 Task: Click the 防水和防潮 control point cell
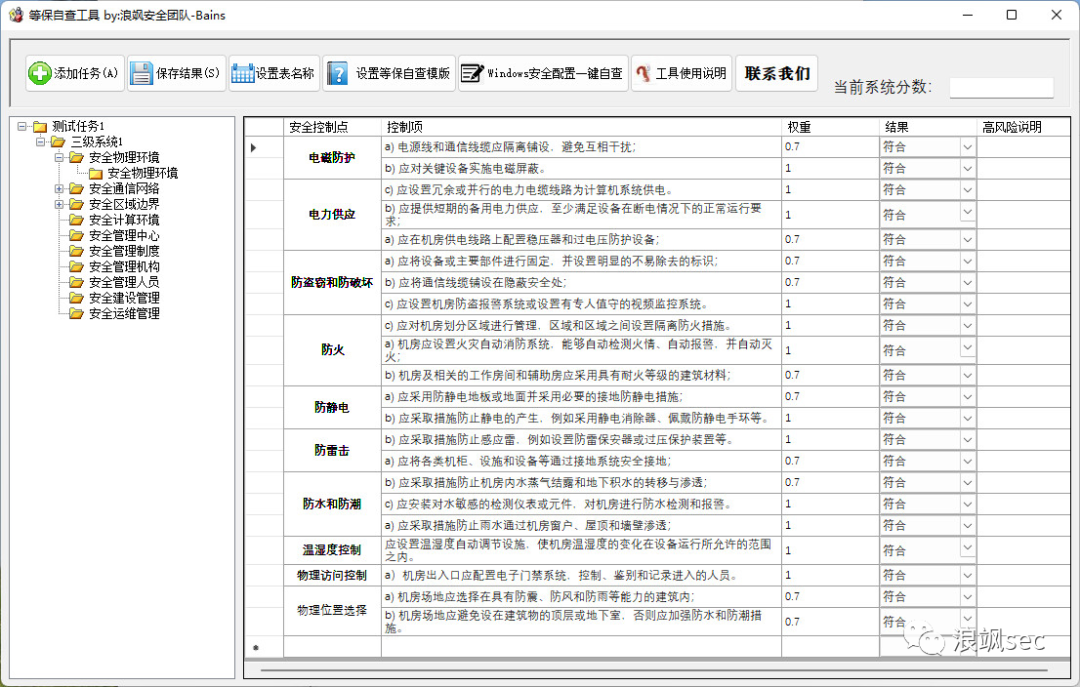(x=333, y=504)
